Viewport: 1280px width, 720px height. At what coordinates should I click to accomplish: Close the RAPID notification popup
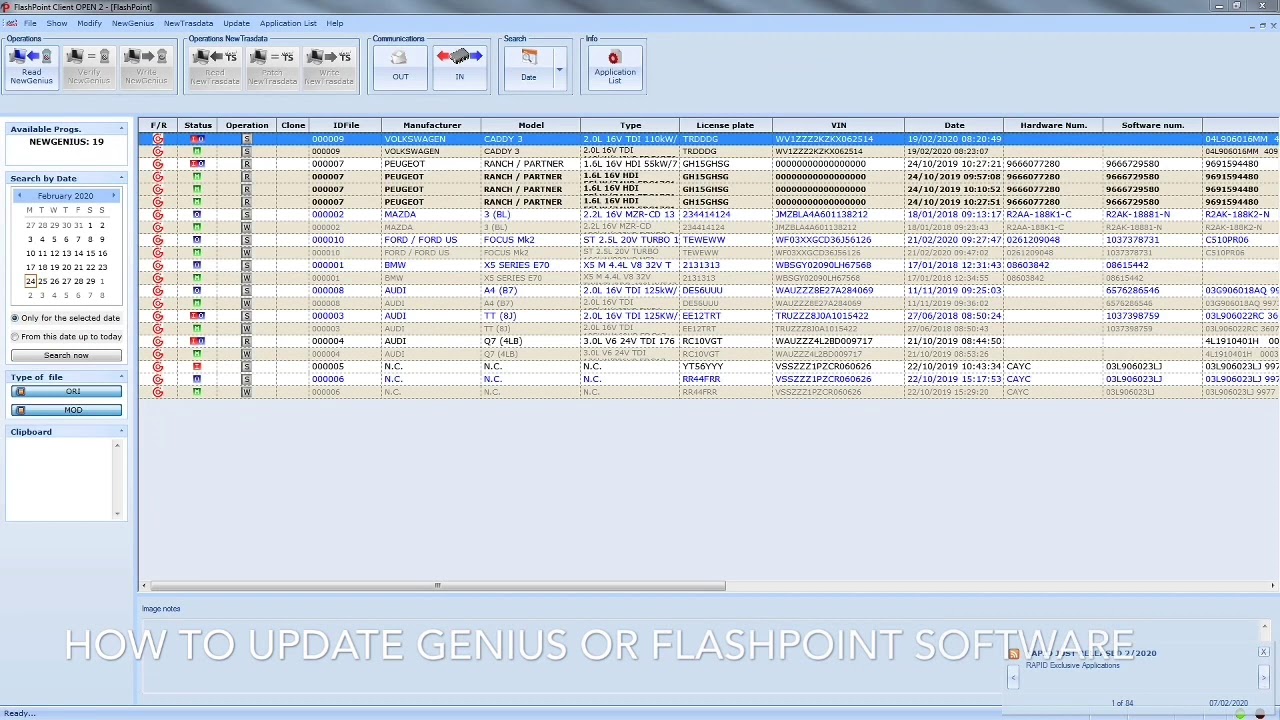(1263, 652)
